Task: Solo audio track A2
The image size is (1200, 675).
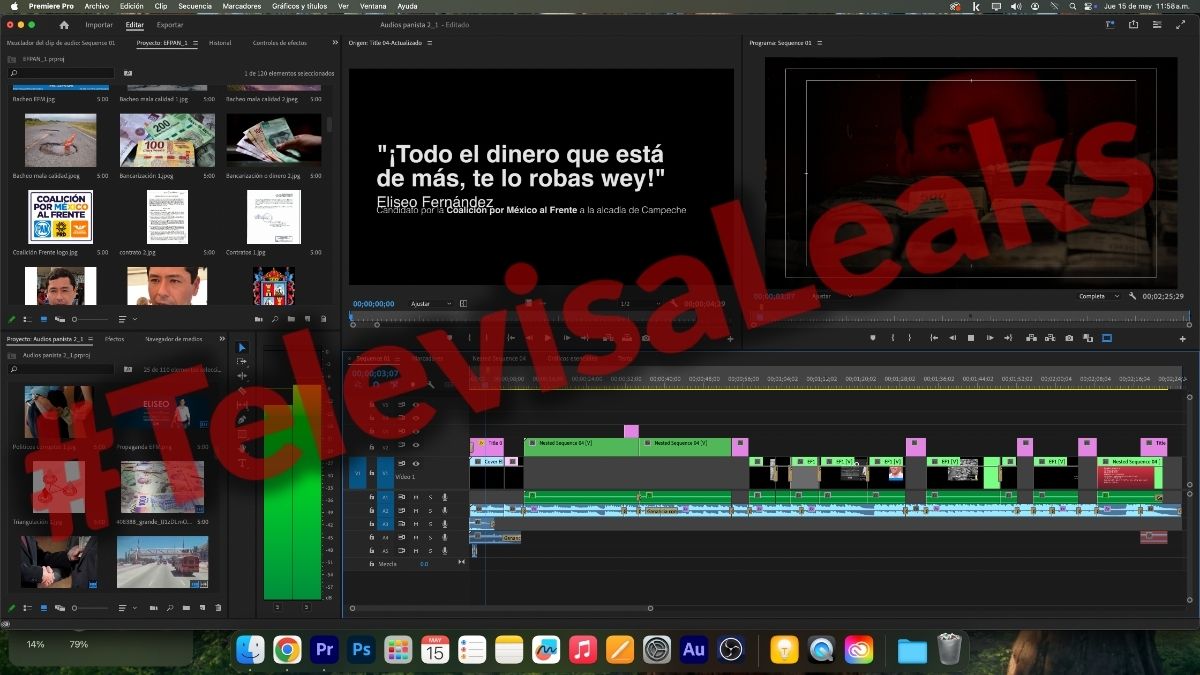Action: pyautogui.click(x=430, y=510)
